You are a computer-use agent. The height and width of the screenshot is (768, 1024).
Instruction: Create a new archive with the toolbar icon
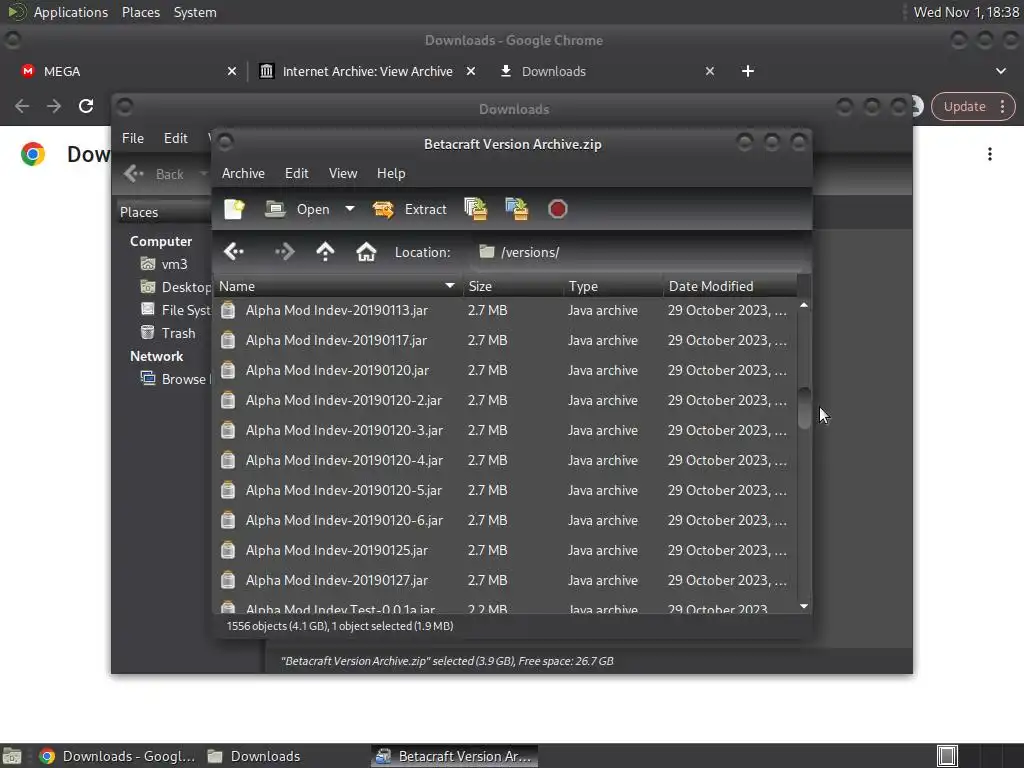click(234, 209)
